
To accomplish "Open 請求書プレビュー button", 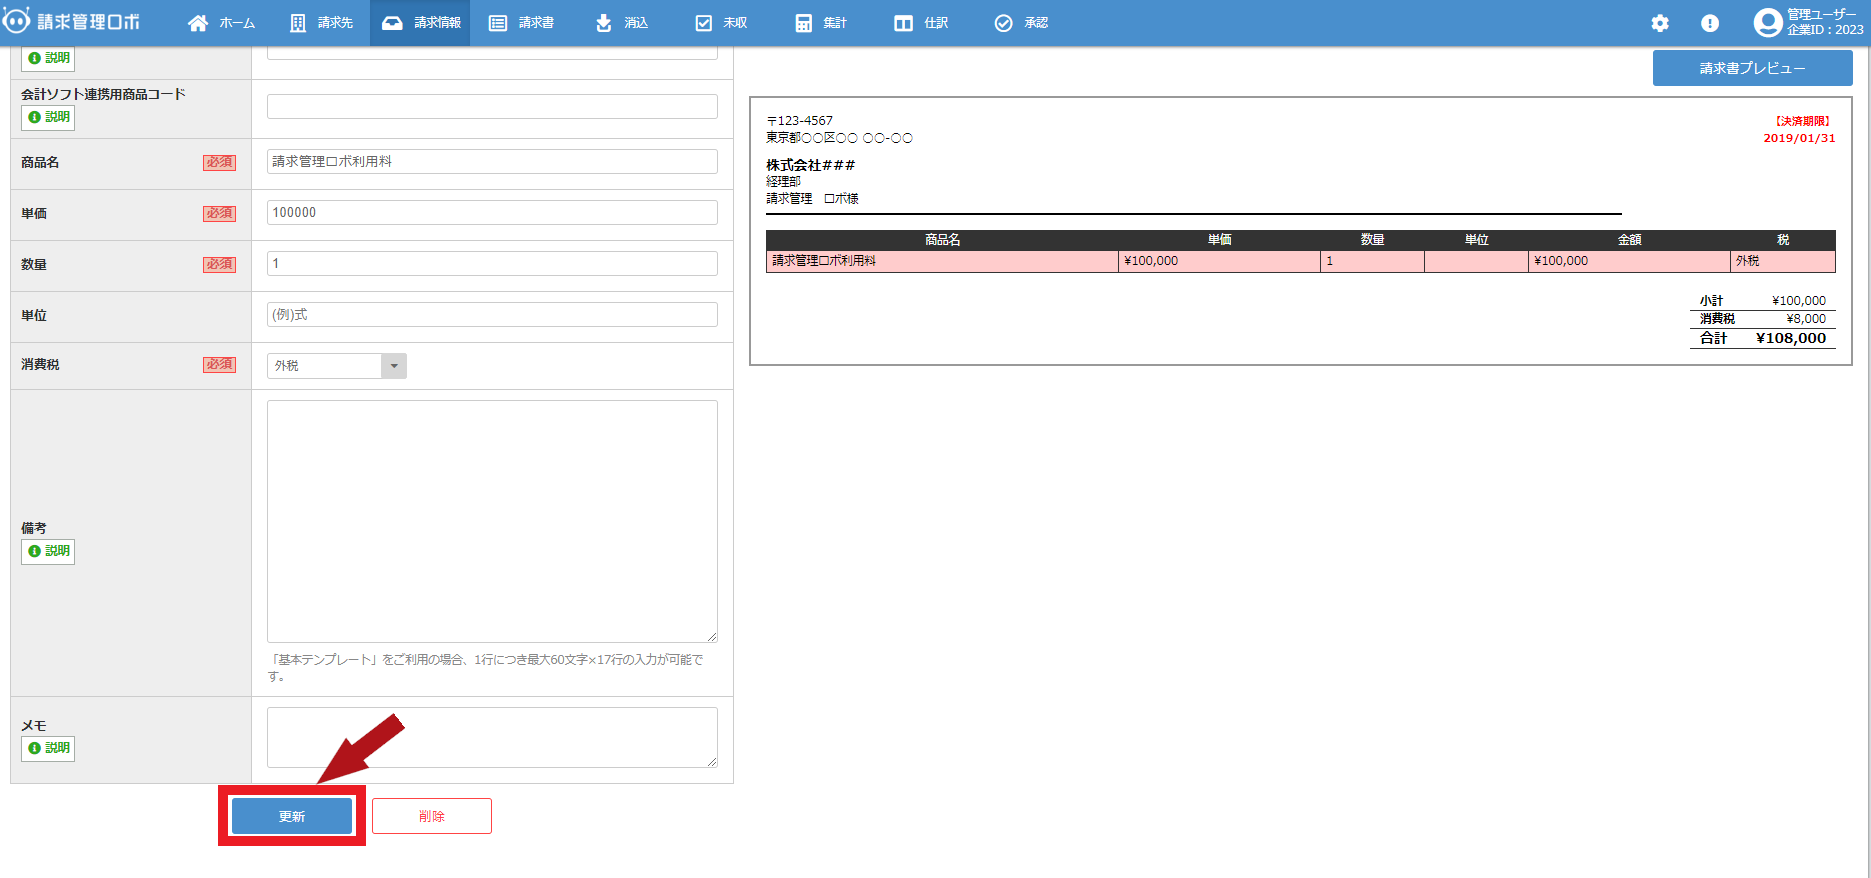I will (1752, 68).
